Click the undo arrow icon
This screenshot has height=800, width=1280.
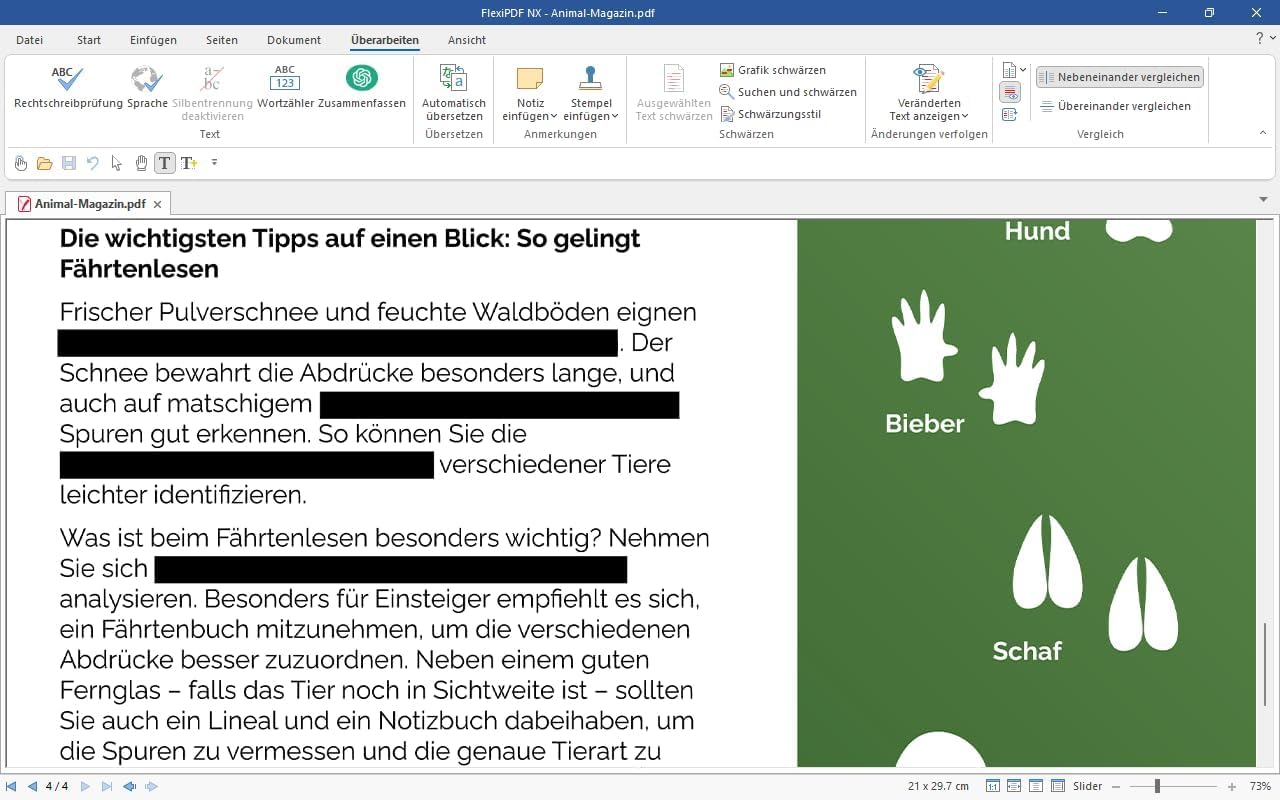click(93, 163)
